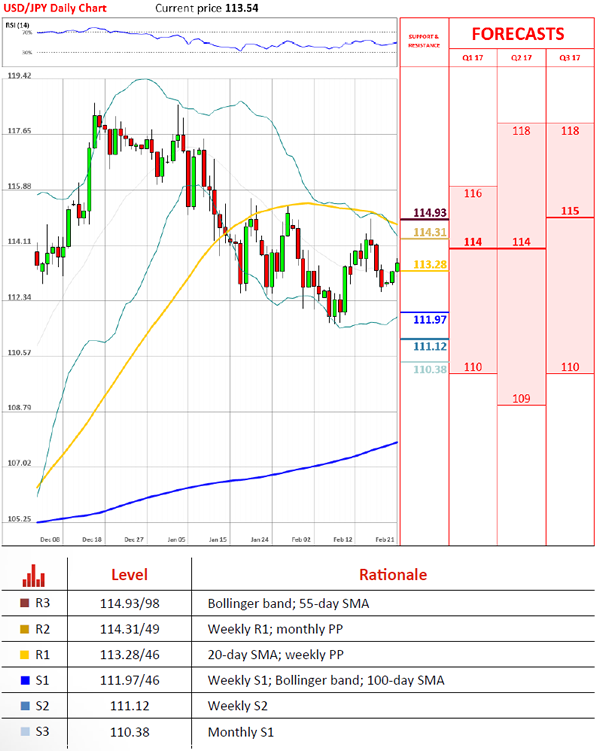The image size is (600, 751).
Task: Click the 110.38 level cell in table
Action: [130, 732]
